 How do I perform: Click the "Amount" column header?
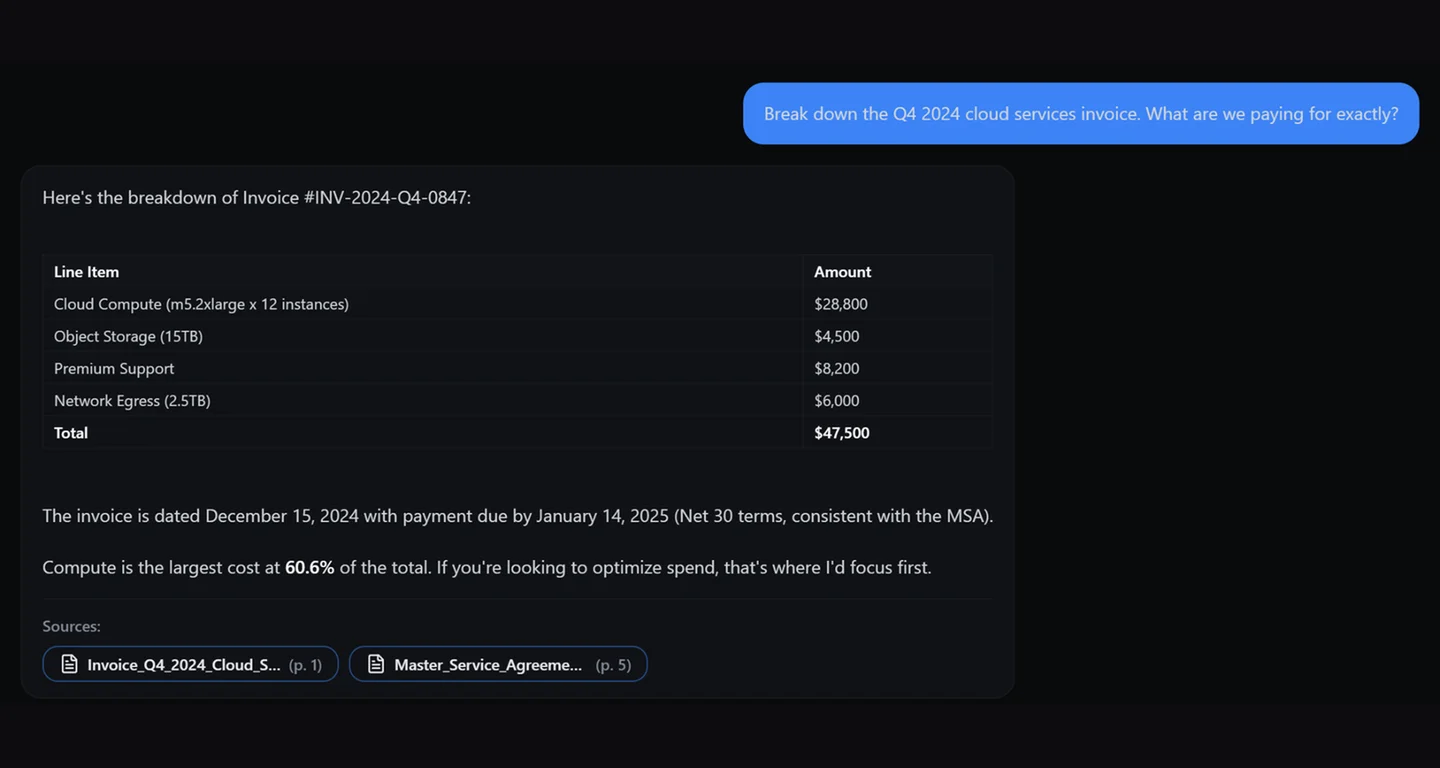tap(842, 272)
